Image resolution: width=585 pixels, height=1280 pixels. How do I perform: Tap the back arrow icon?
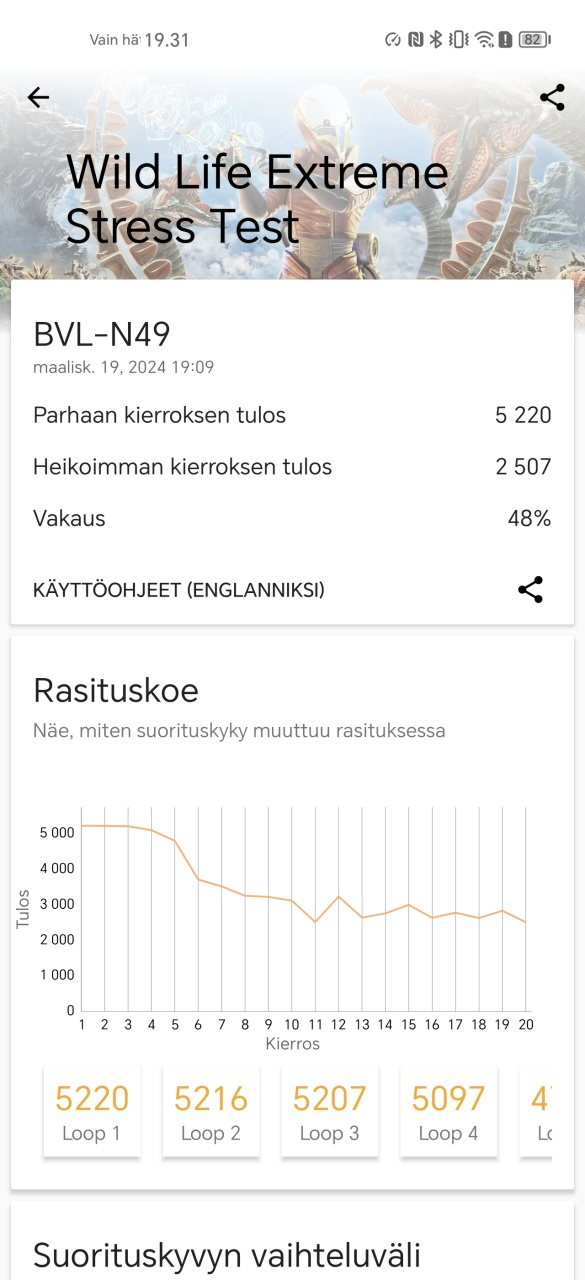pos(38,97)
